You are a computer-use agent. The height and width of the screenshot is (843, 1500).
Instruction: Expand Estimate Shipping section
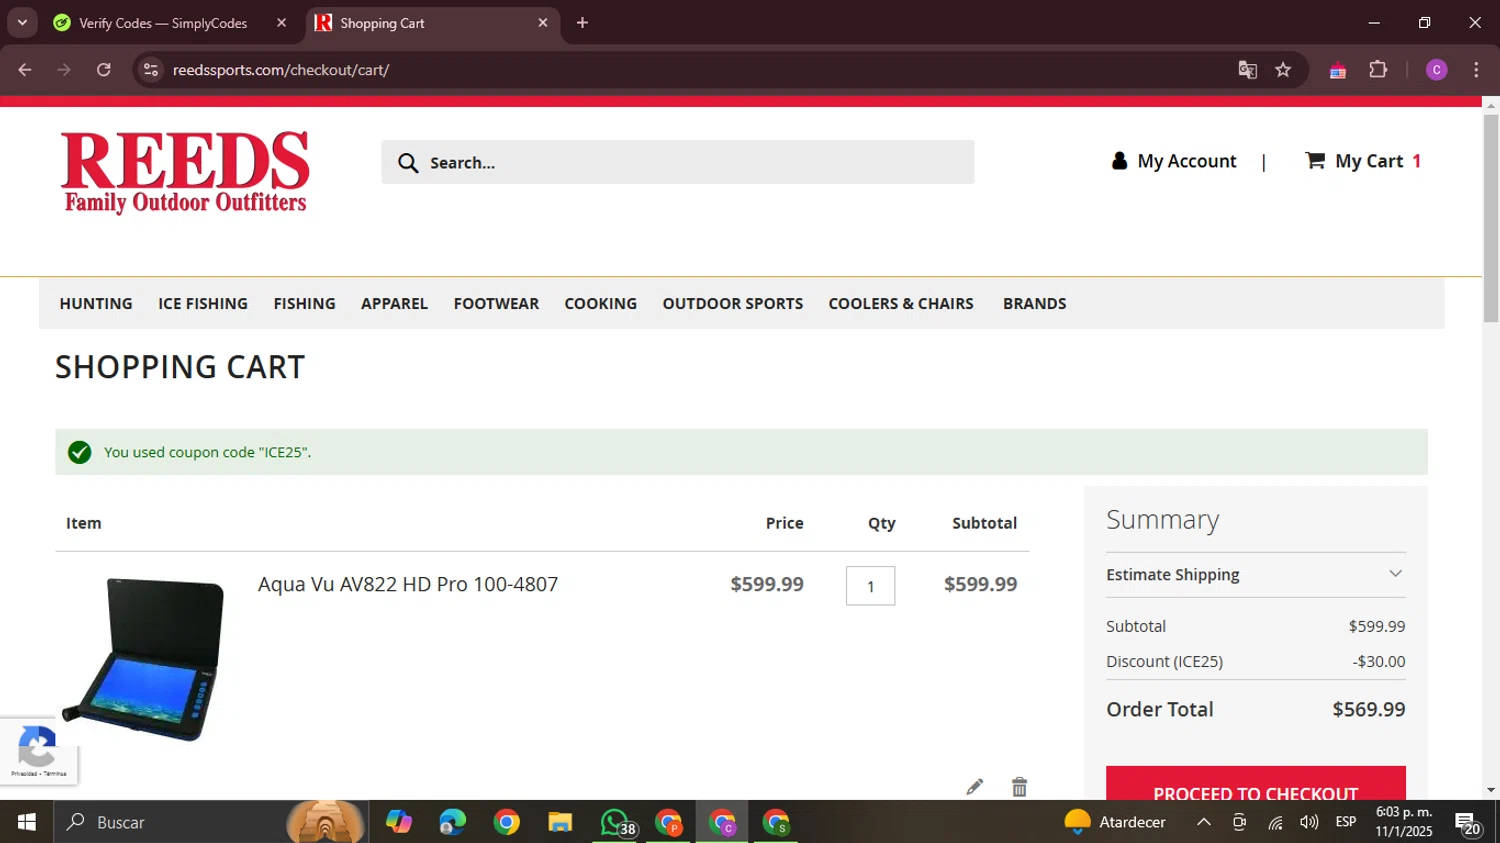[x=1256, y=575]
